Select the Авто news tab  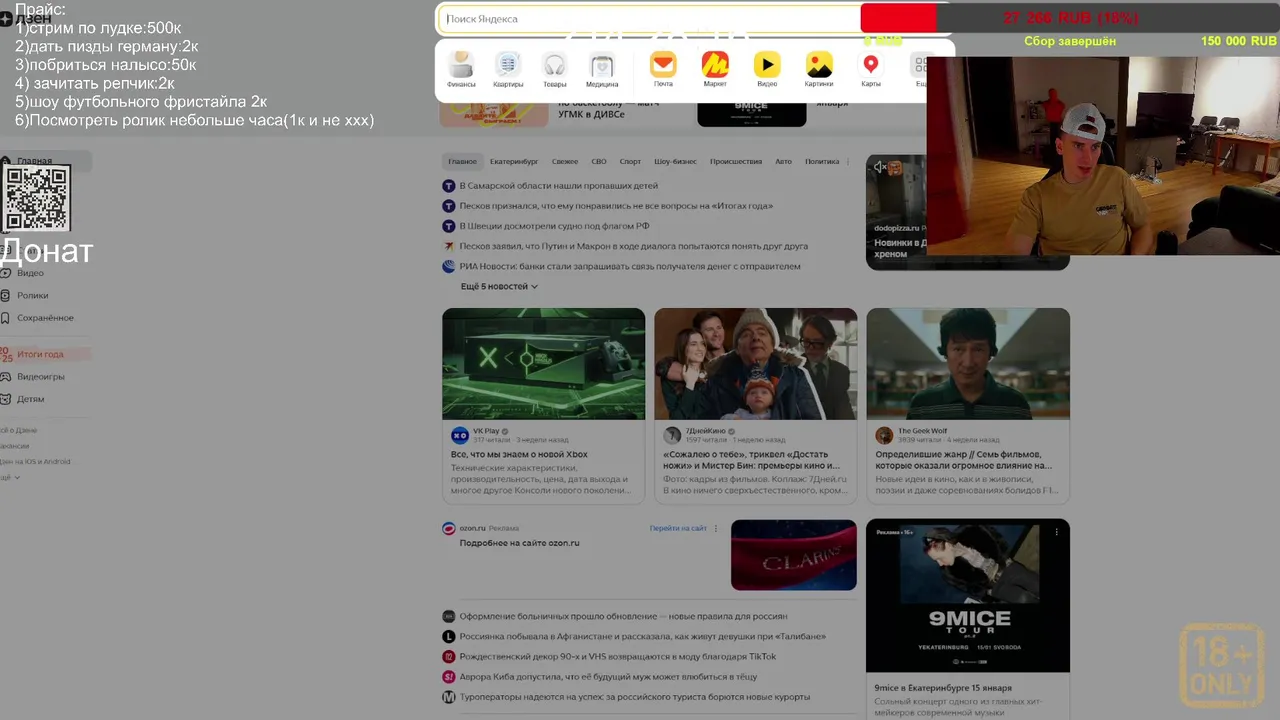[783, 161]
